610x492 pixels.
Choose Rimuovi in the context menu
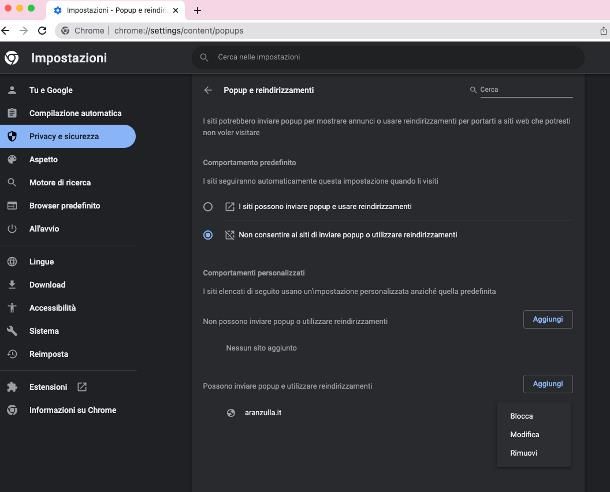point(534,453)
